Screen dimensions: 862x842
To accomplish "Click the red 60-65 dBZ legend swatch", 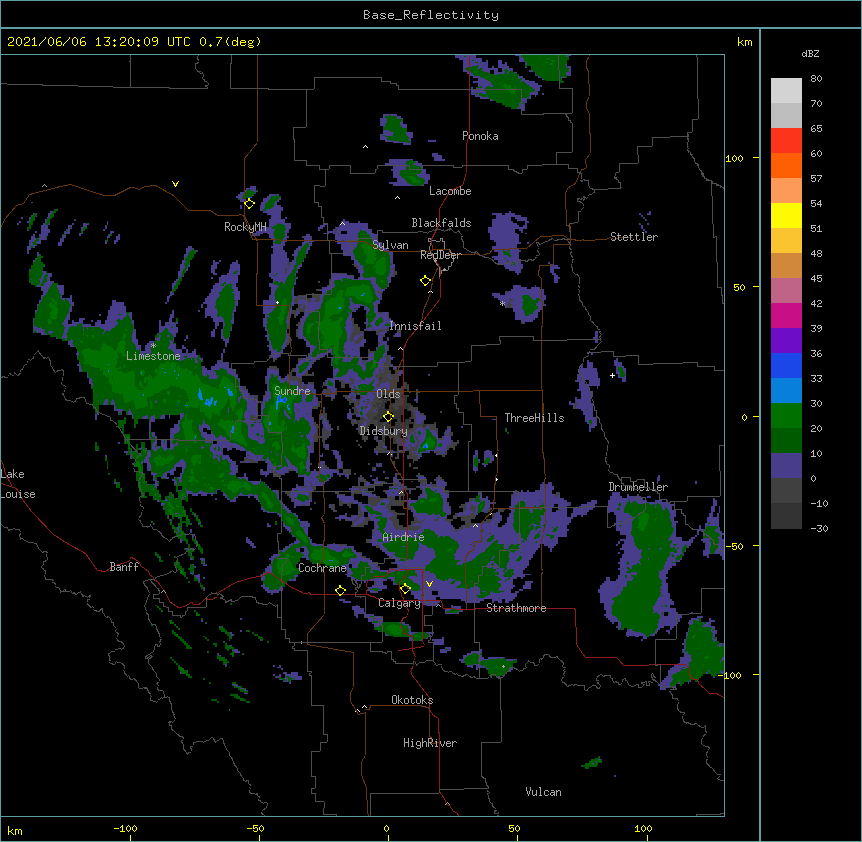I will [x=786, y=141].
